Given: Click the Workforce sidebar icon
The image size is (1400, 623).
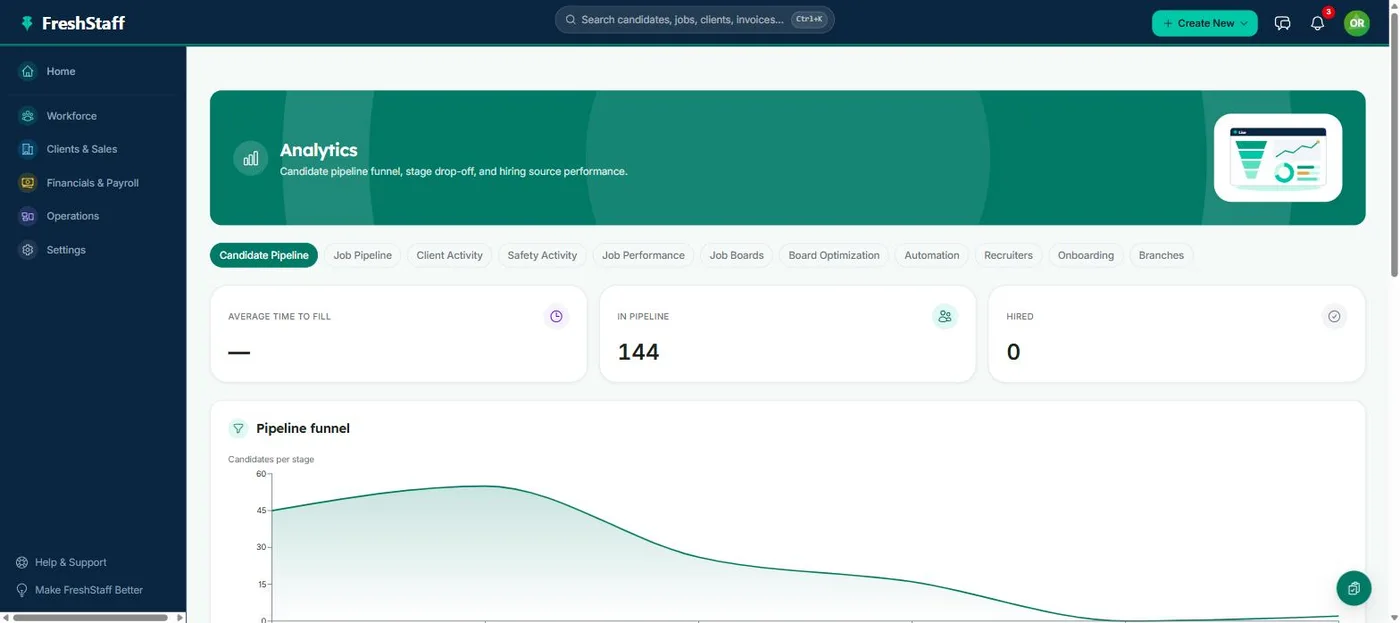Looking at the screenshot, I should [28, 116].
